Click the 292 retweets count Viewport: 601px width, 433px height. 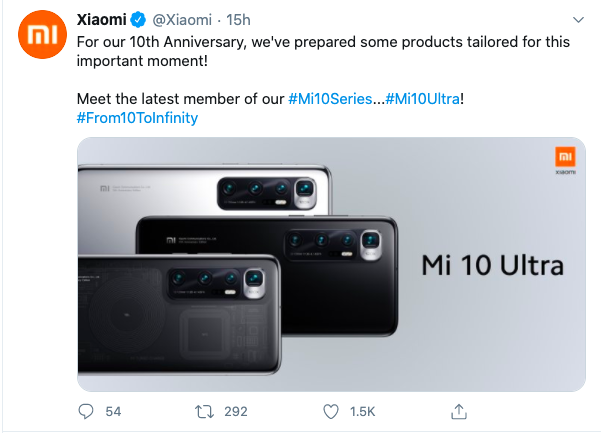[236, 411]
